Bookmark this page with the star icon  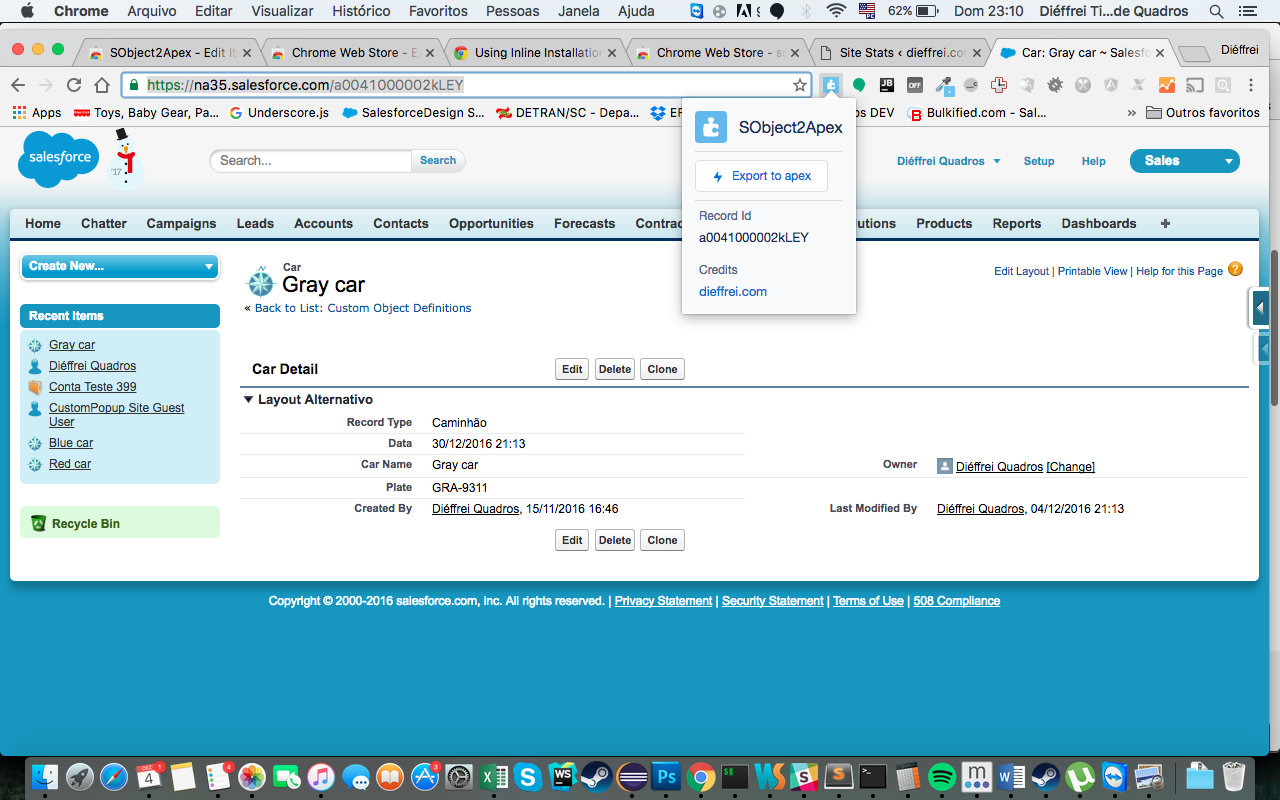(x=800, y=85)
